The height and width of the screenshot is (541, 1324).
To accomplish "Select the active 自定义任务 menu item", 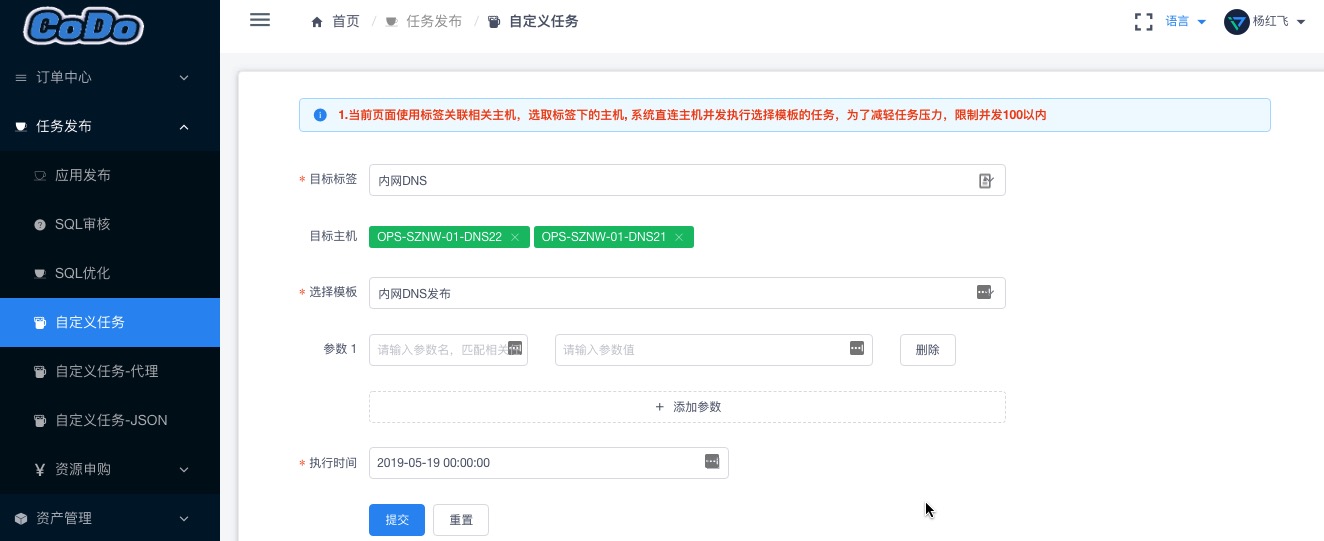I will click(110, 322).
